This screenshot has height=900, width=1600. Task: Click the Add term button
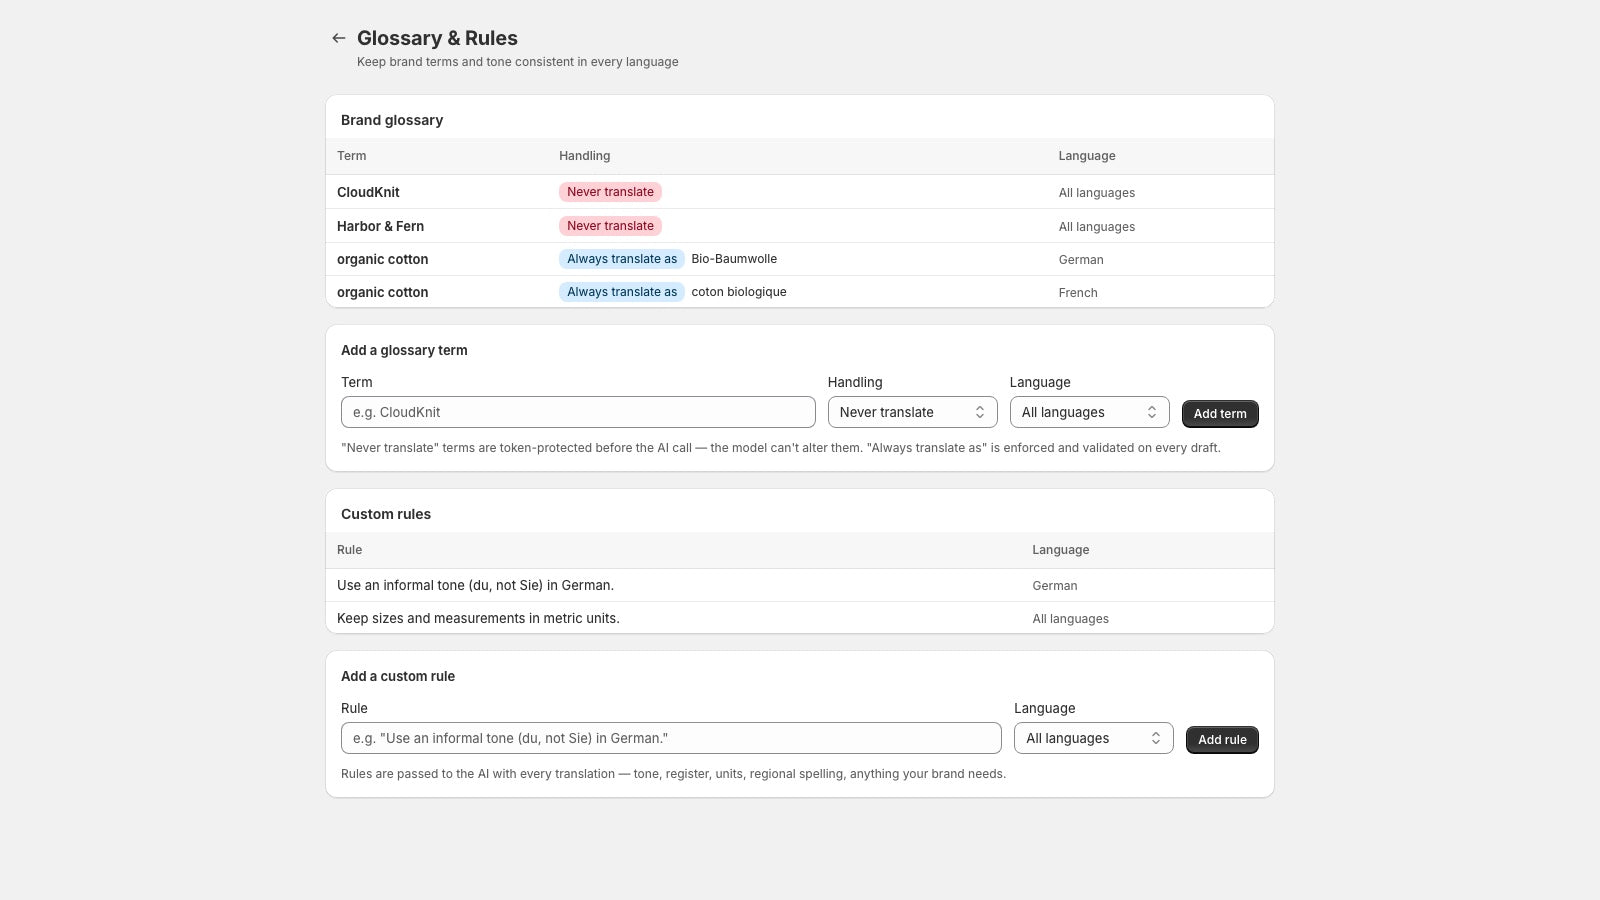click(x=1220, y=413)
